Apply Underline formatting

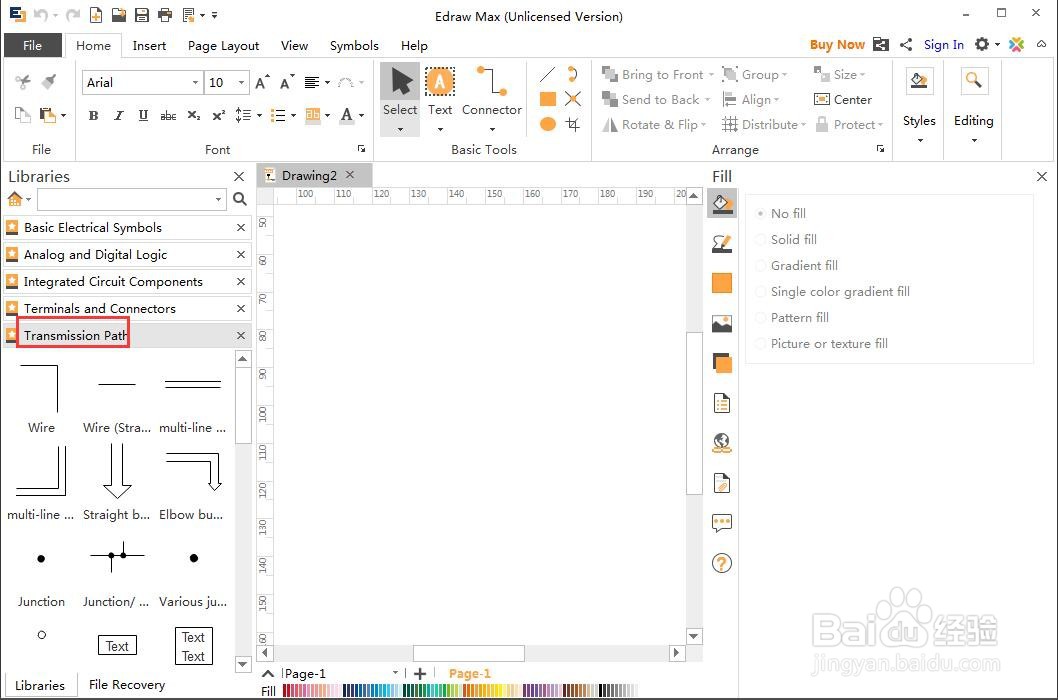click(x=143, y=115)
